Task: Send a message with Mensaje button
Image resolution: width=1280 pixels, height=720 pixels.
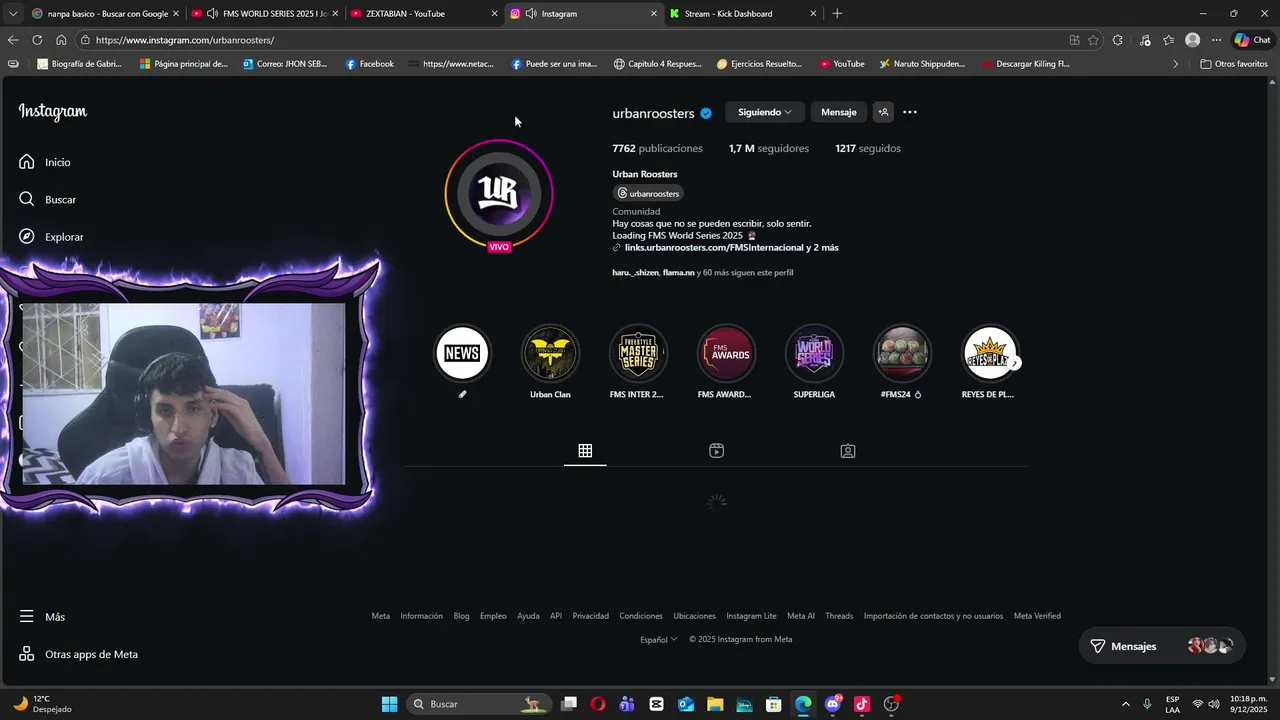Action: pos(839,112)
